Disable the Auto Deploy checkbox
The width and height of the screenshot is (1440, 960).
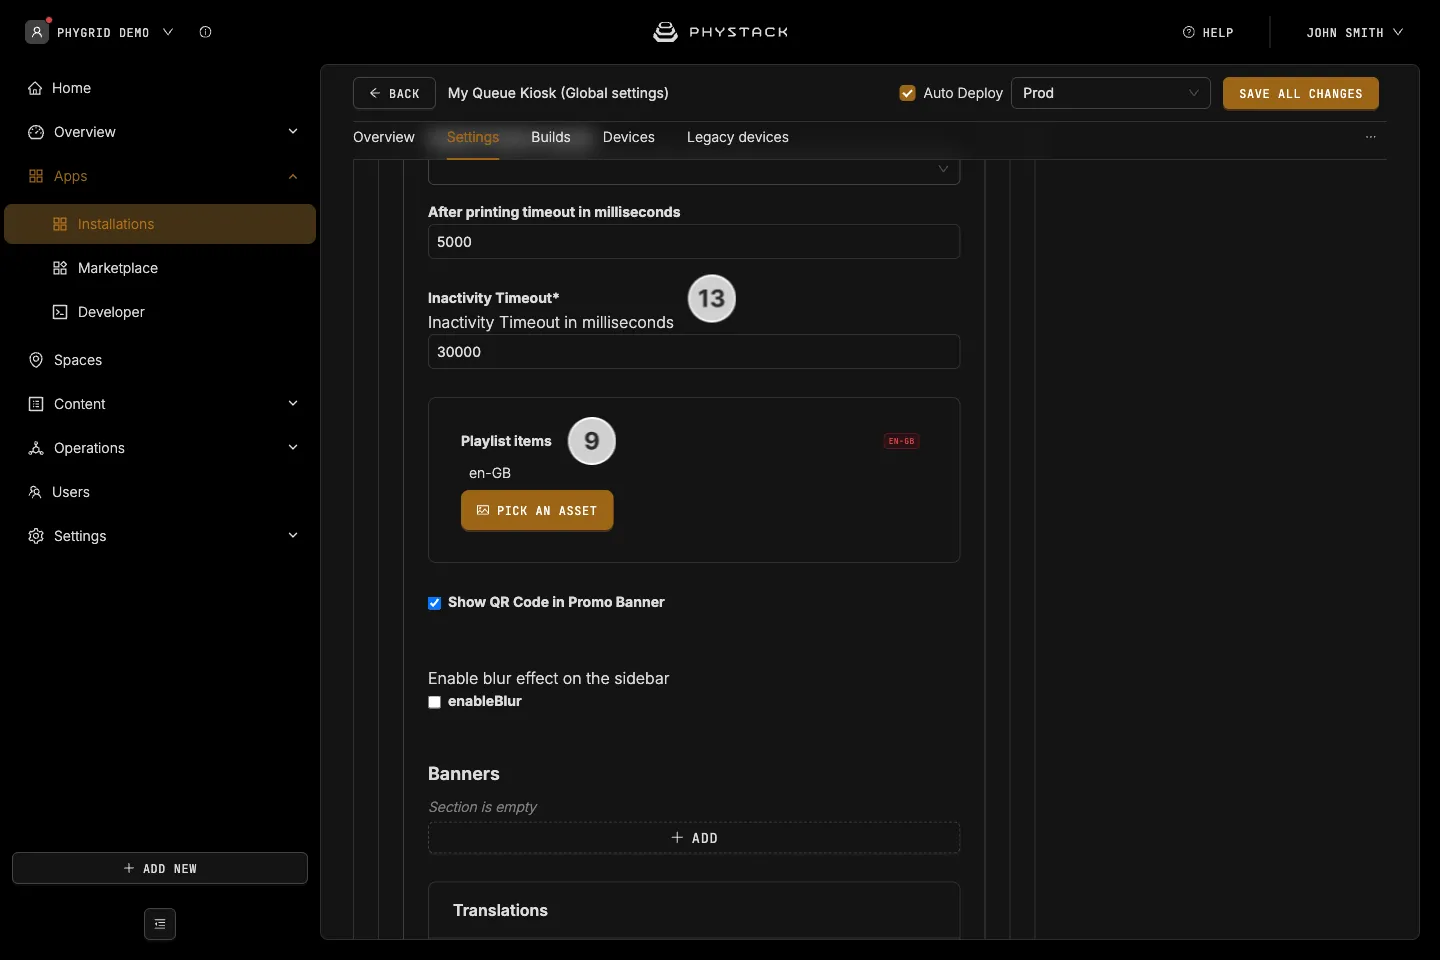908,93
